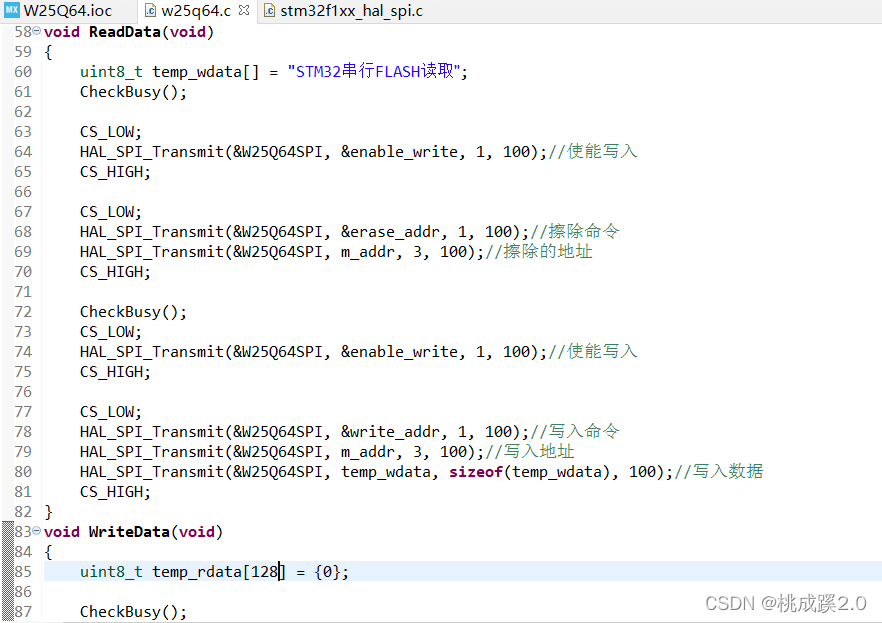The image size is (882, 623).
Task: Click the //擦除命令 comment
Action: pos(575,231)
